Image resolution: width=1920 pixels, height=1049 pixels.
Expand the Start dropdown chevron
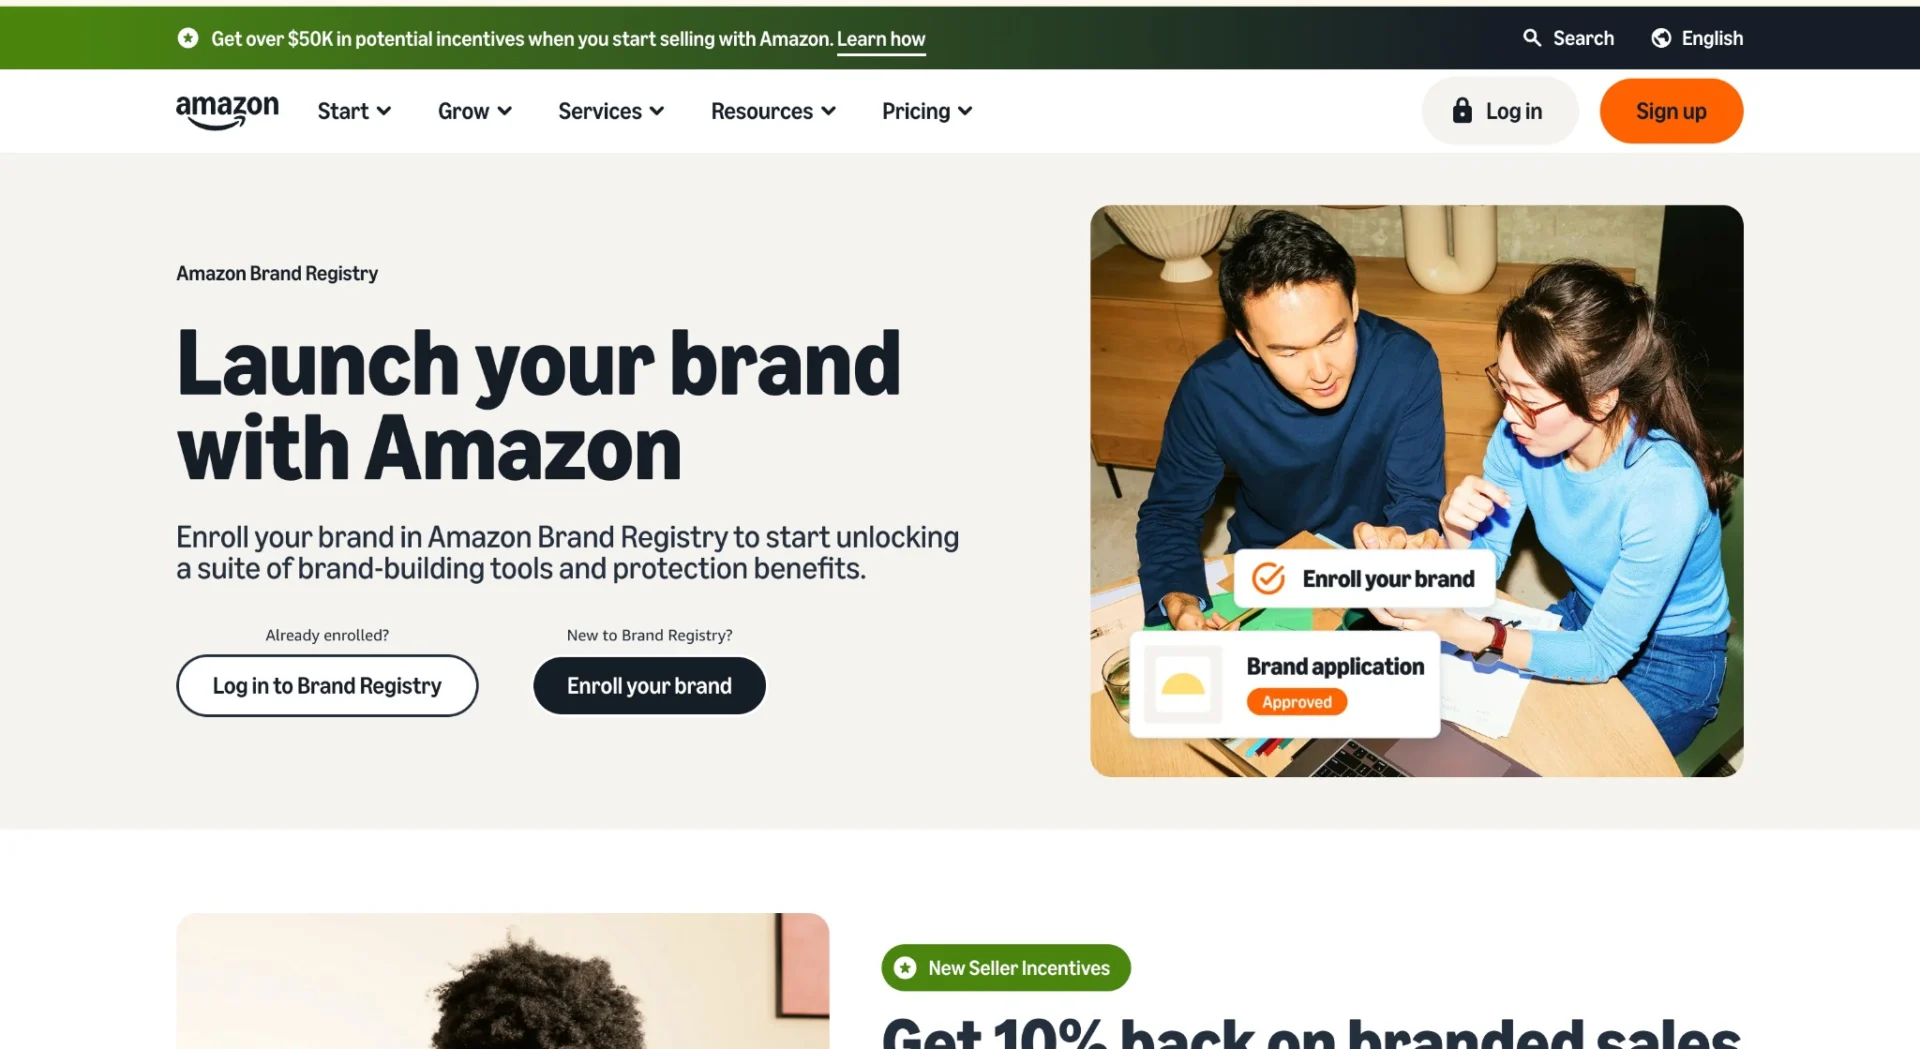(384, 111)
